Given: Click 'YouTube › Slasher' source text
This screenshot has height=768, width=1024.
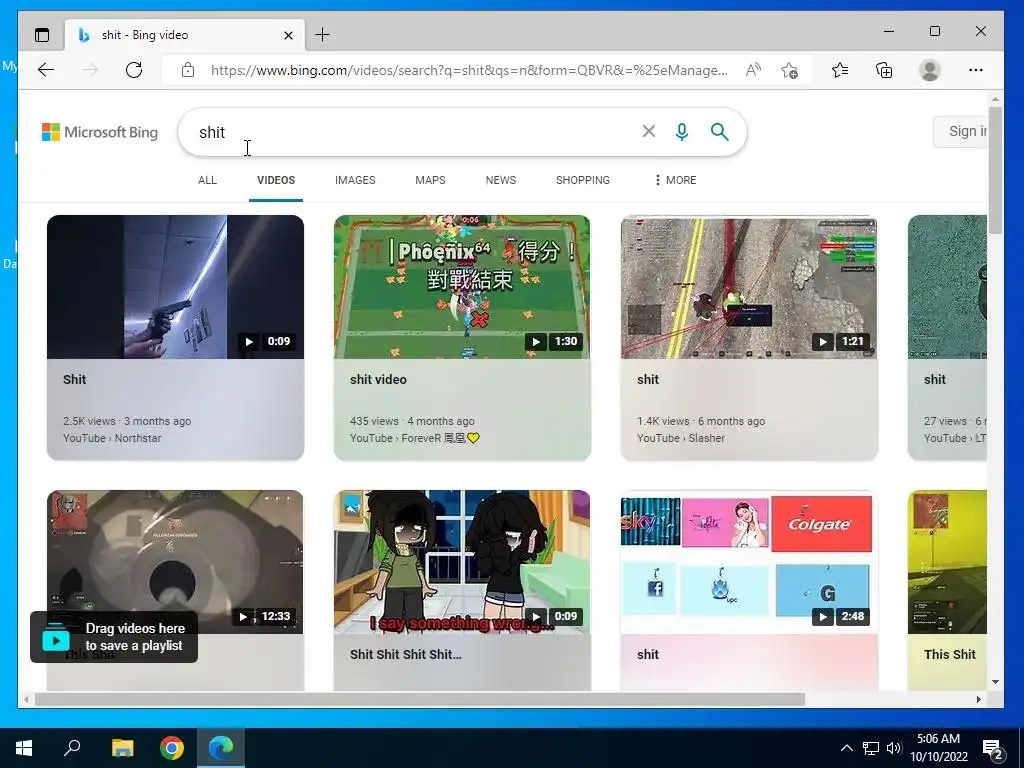Looking at the screenshot, I should coord(680,438).
